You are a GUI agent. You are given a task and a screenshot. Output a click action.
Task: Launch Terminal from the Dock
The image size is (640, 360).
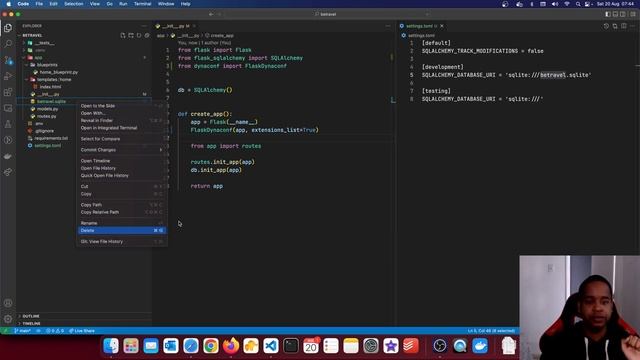tap(291, 346)
